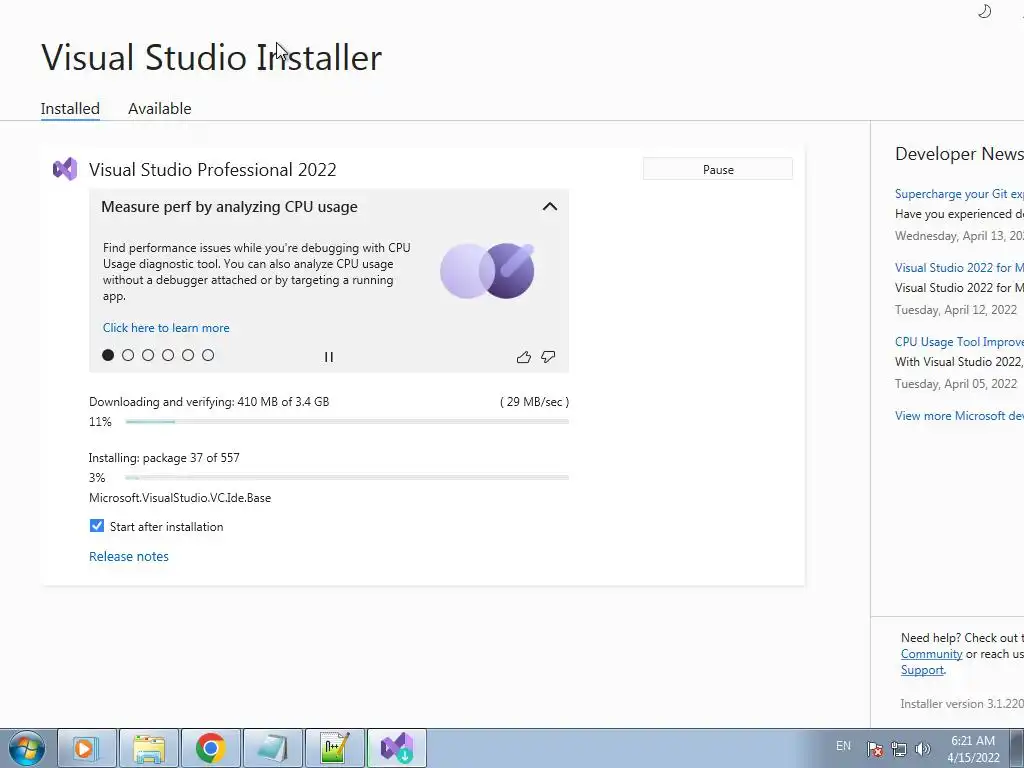Select the sixth carousel dot

click(x=208, y=355)
